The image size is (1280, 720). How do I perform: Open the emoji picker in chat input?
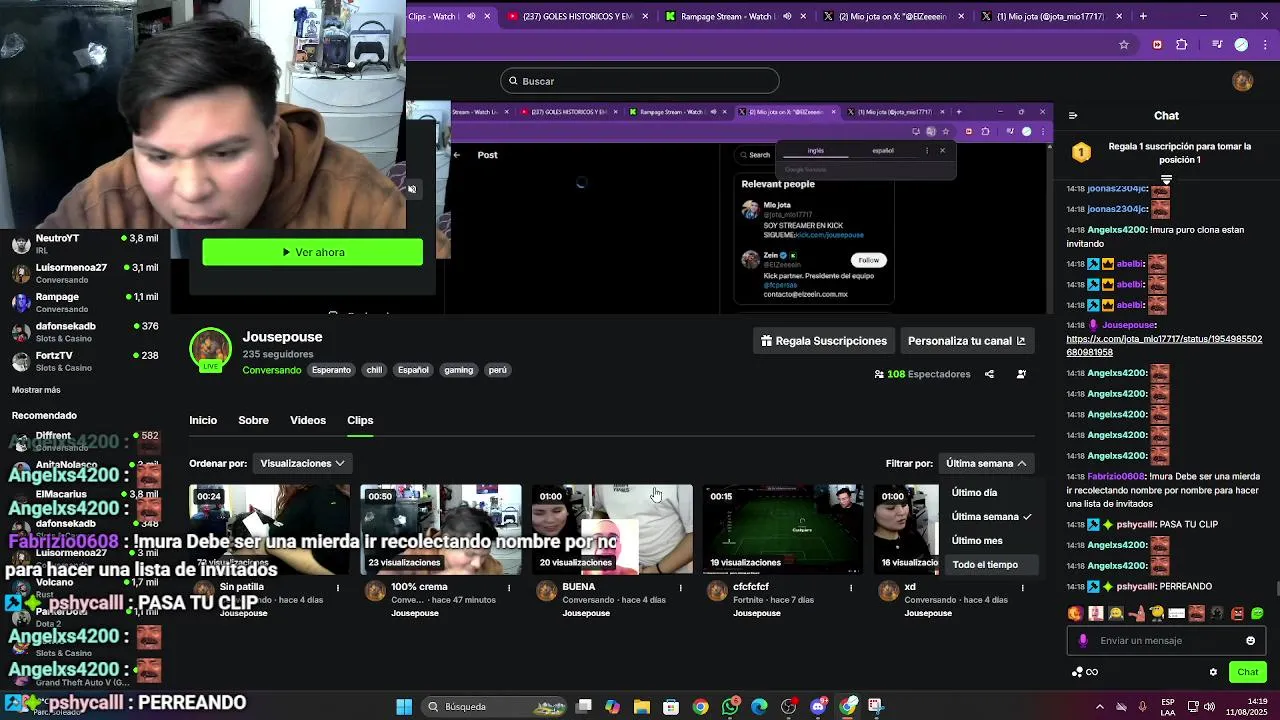pyautogui.click(x=1250, y=641)
